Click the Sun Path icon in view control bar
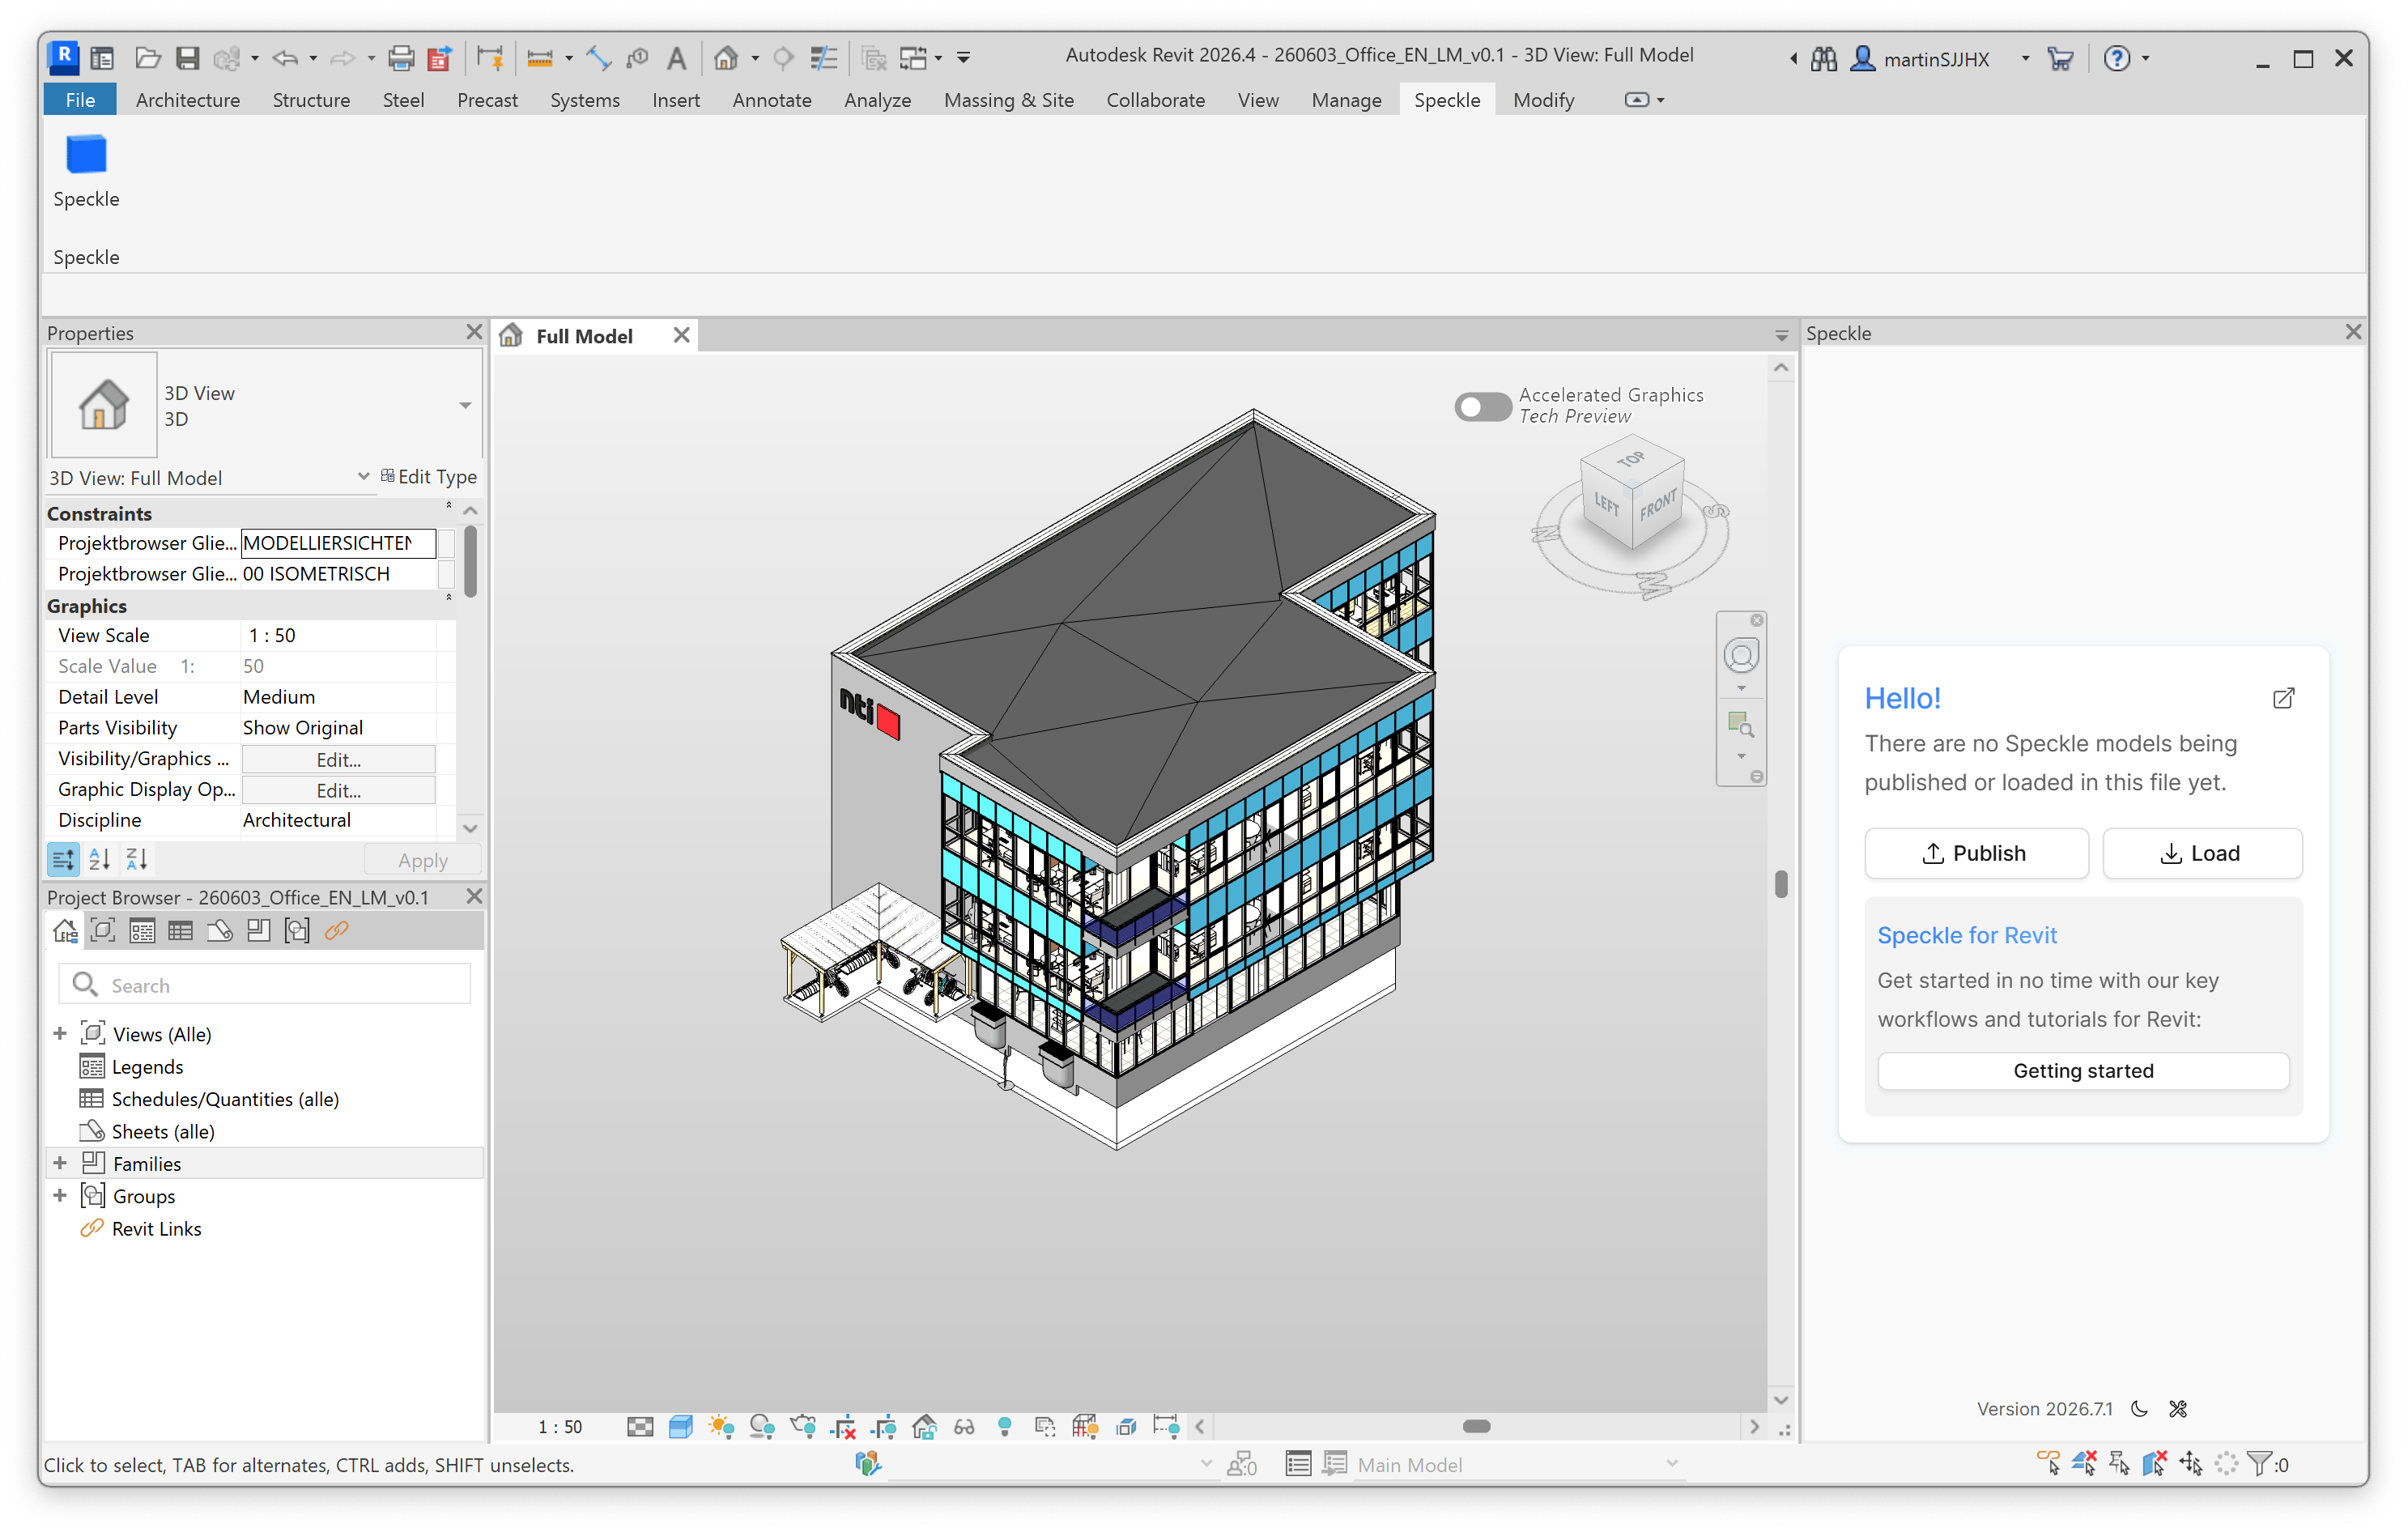The height and width of the screenshot is (1532, 2408). click(721, 1426)
